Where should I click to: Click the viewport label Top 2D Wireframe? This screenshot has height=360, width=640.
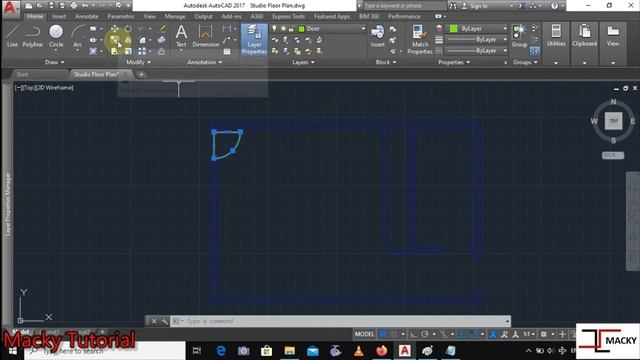(x=44, y=88)
